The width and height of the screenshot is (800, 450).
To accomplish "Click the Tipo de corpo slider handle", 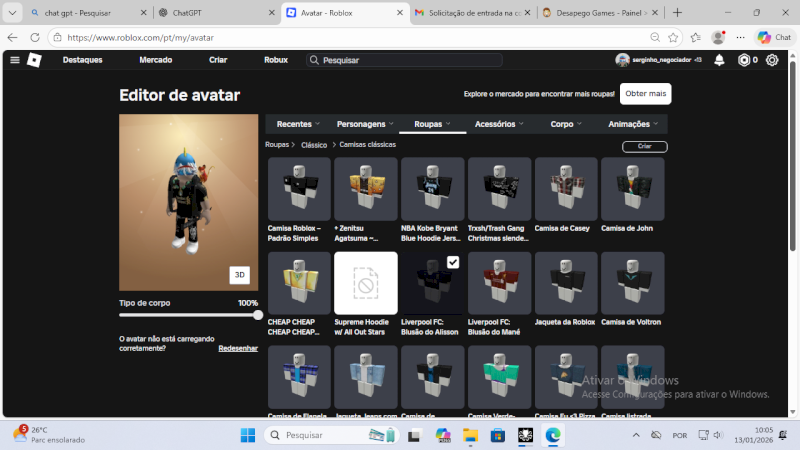I will pos(258,315).
